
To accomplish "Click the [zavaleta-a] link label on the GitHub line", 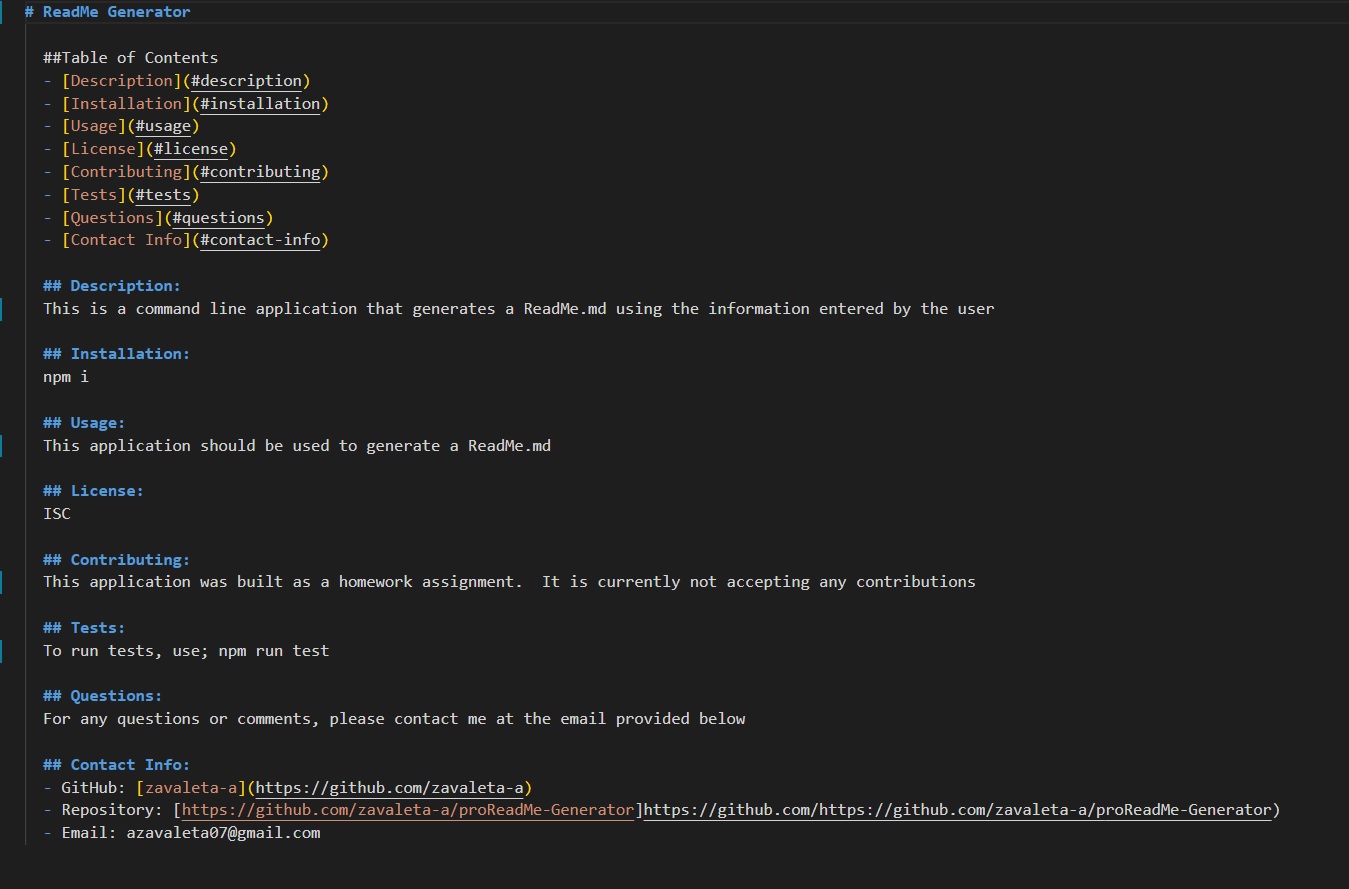I will pyautogui.click(x=191, y=788).
